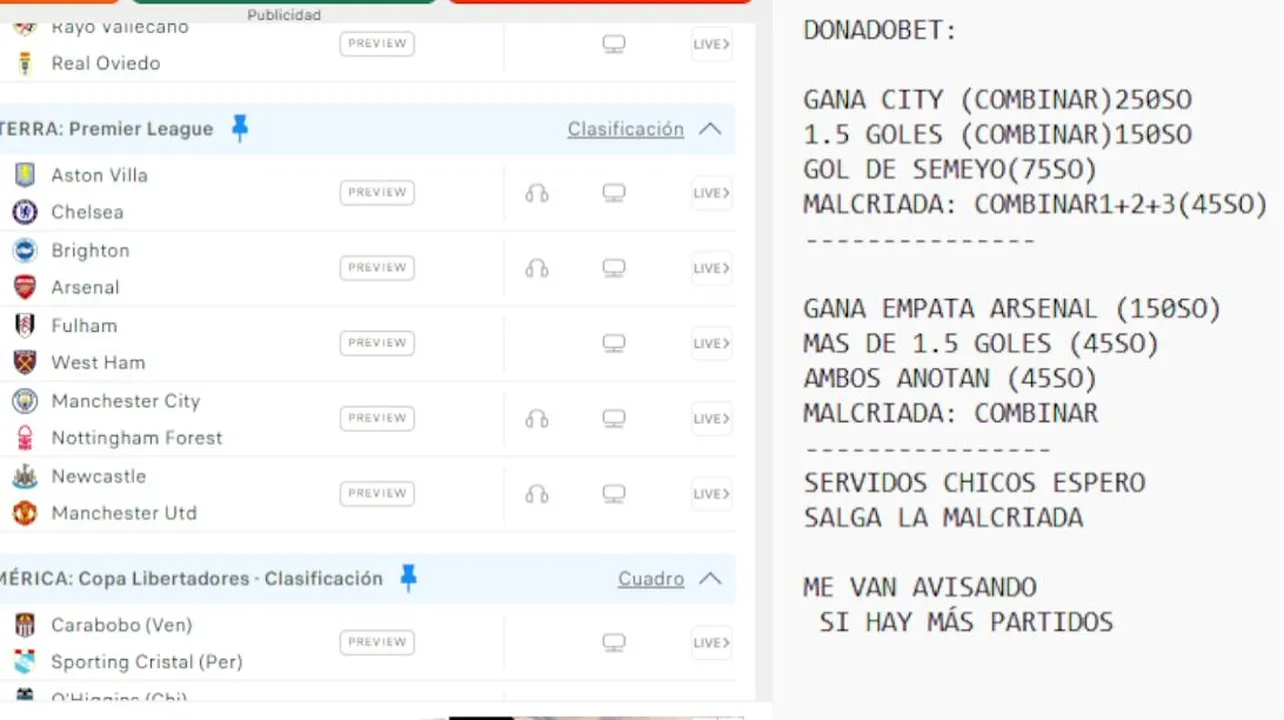Screen dimensions: 1284x720
Task: Open Preview for Manchester City vs Nottingham Forest
Action: point(377,418)
